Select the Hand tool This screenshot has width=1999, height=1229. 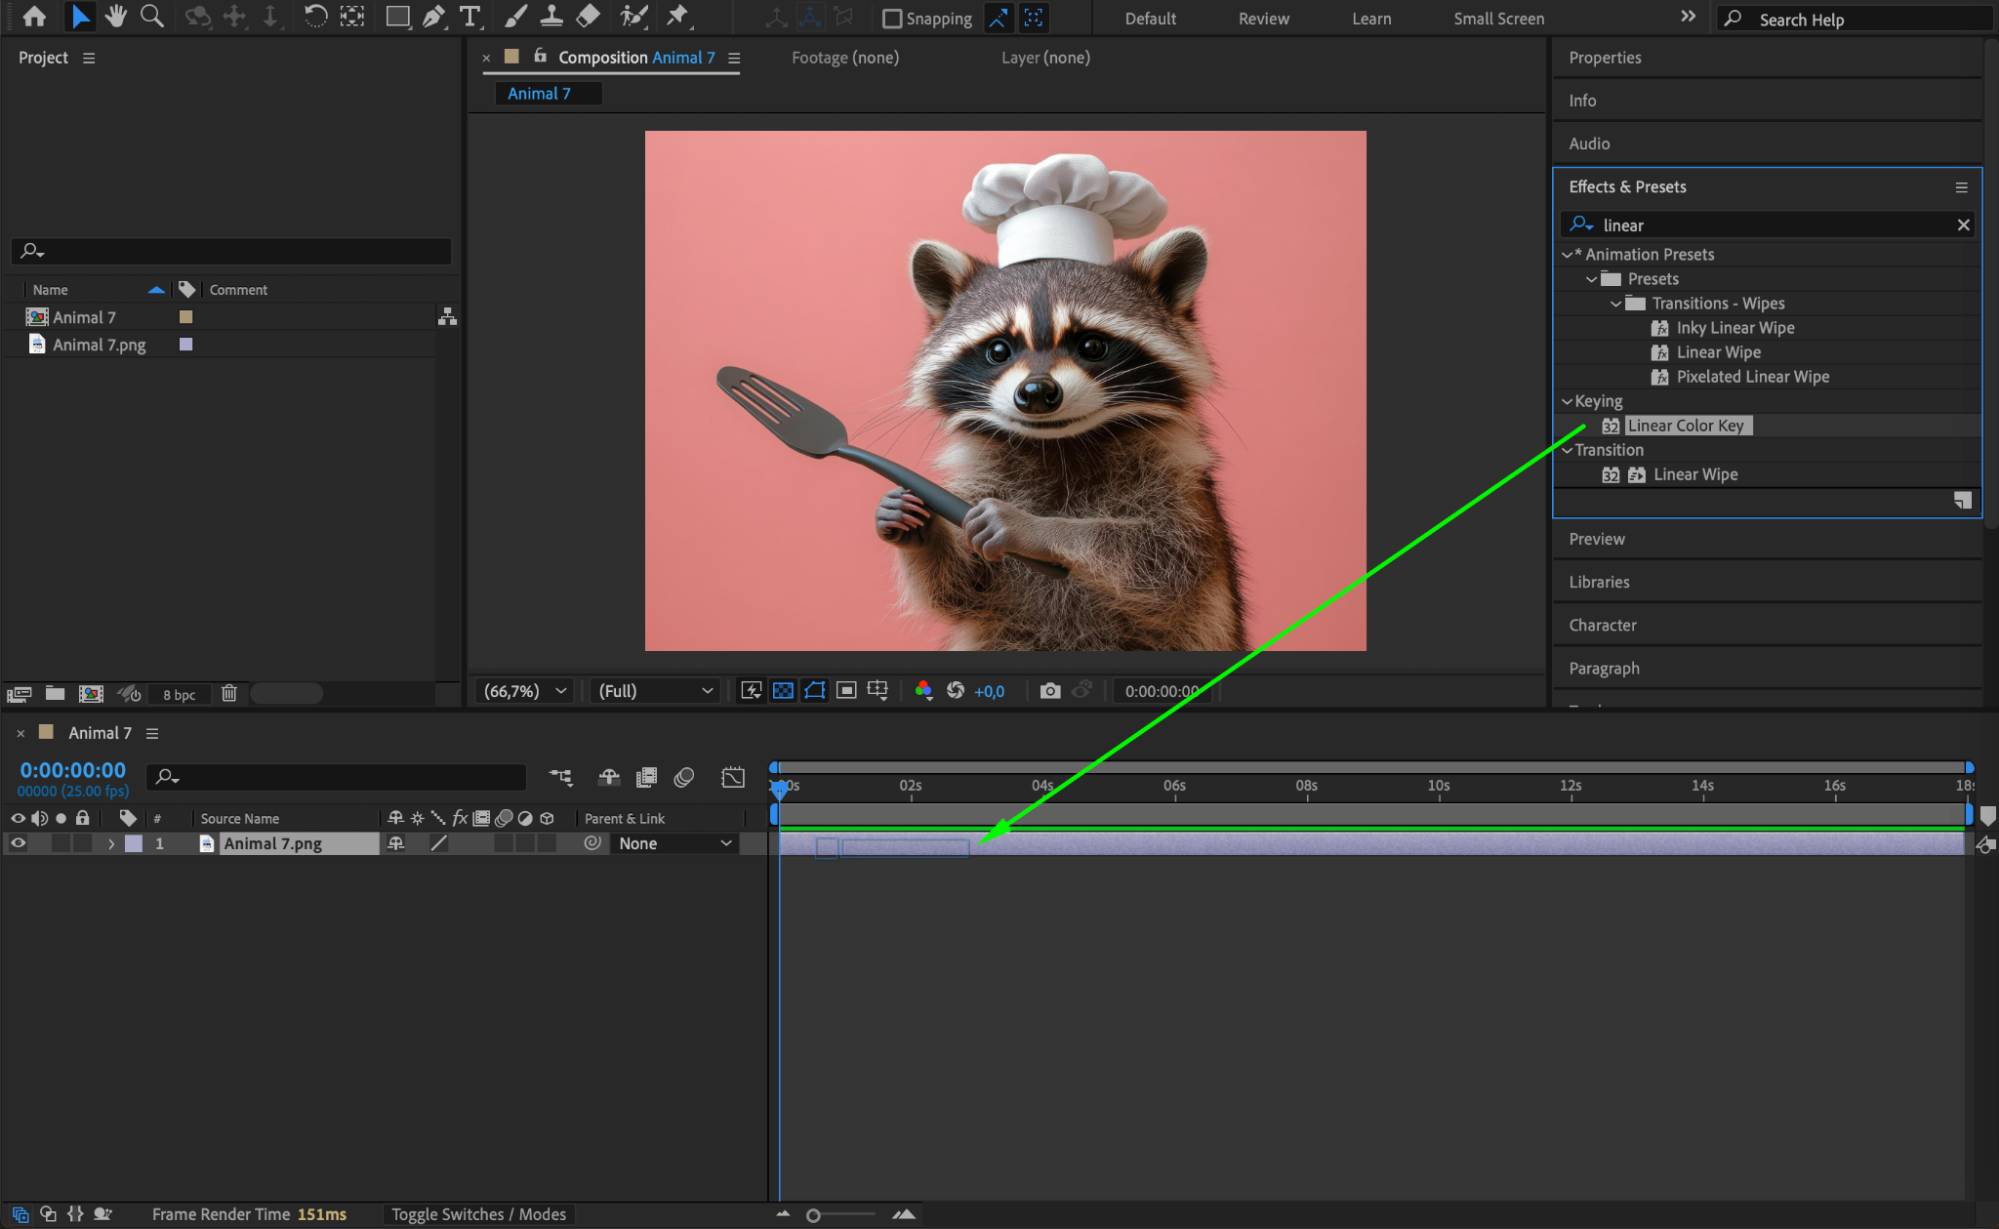click(116, 16)
